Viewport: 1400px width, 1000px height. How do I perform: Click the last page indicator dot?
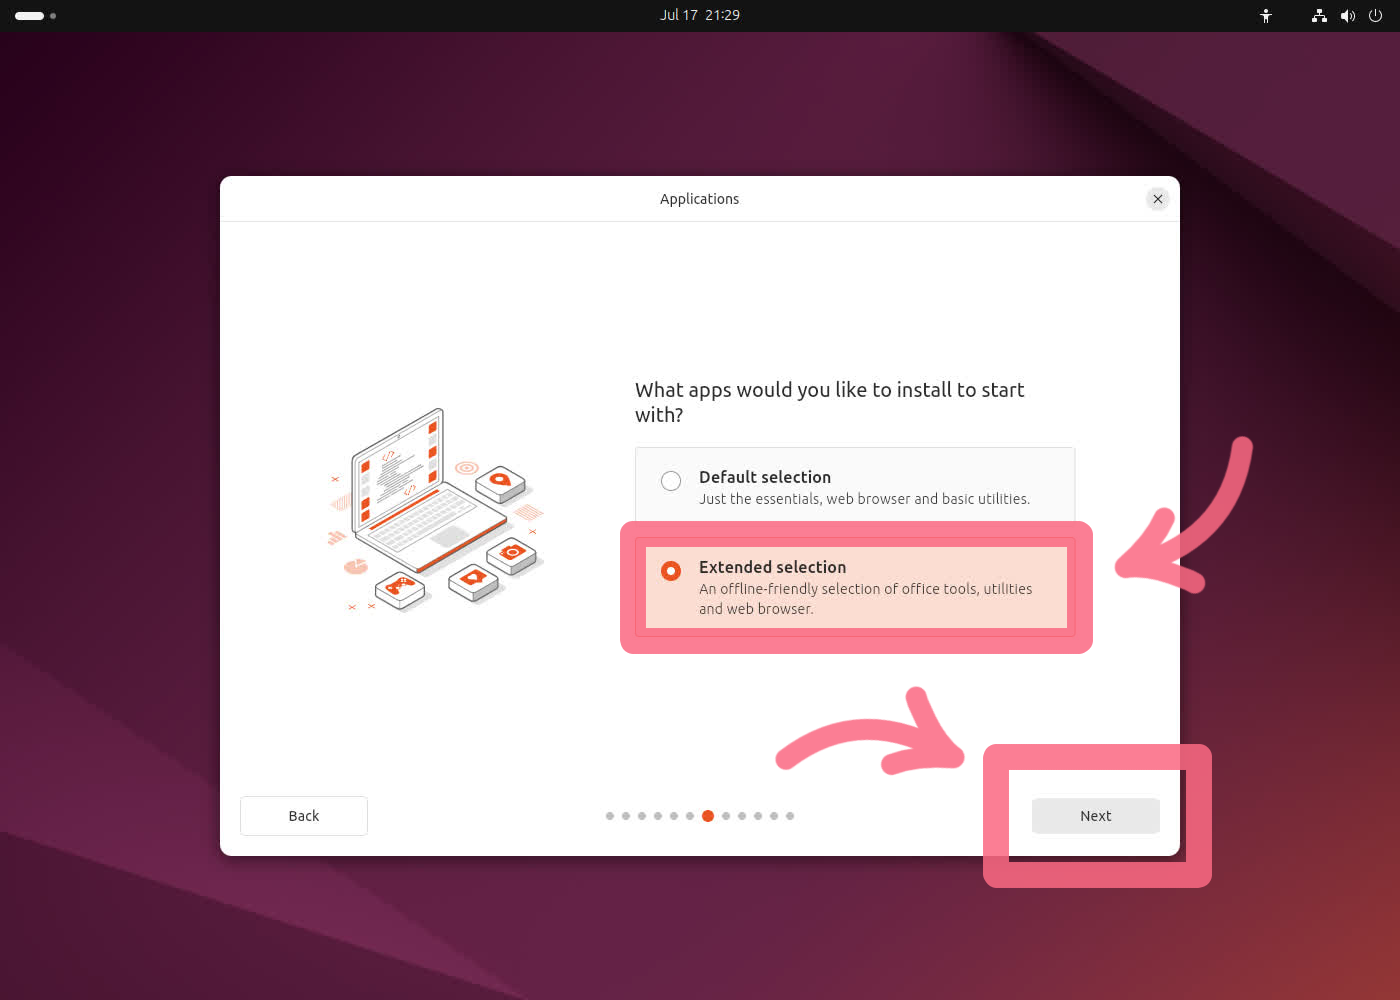tap(790, 816)
